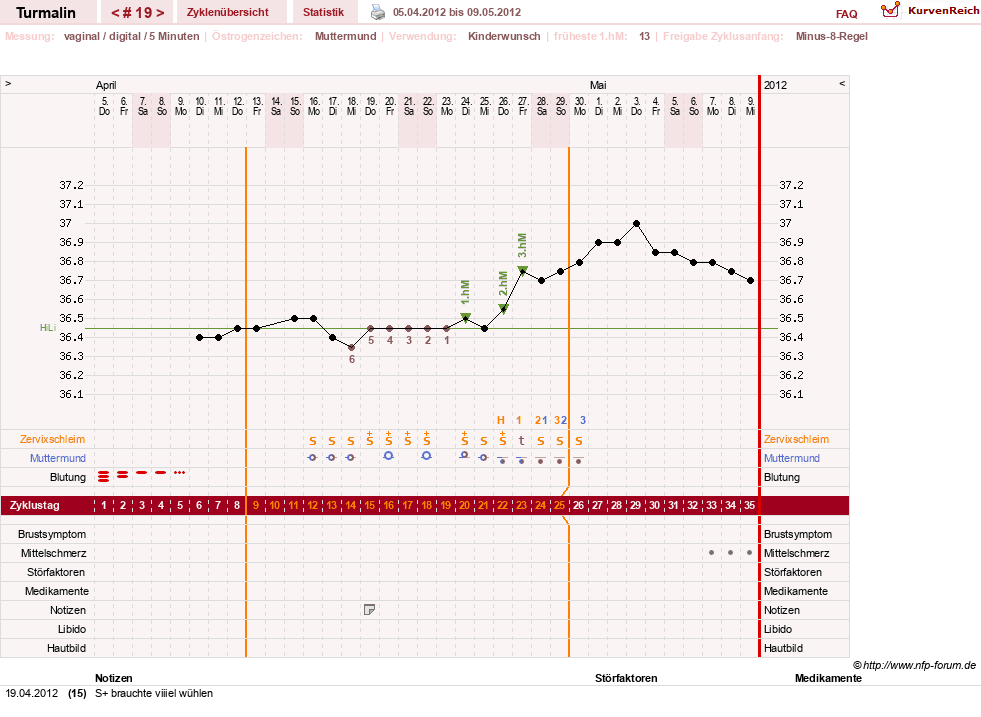The image size is (981, 717).
Task: Select cycle day 29 in the Zyklustag bar
Action: point(636,505)
